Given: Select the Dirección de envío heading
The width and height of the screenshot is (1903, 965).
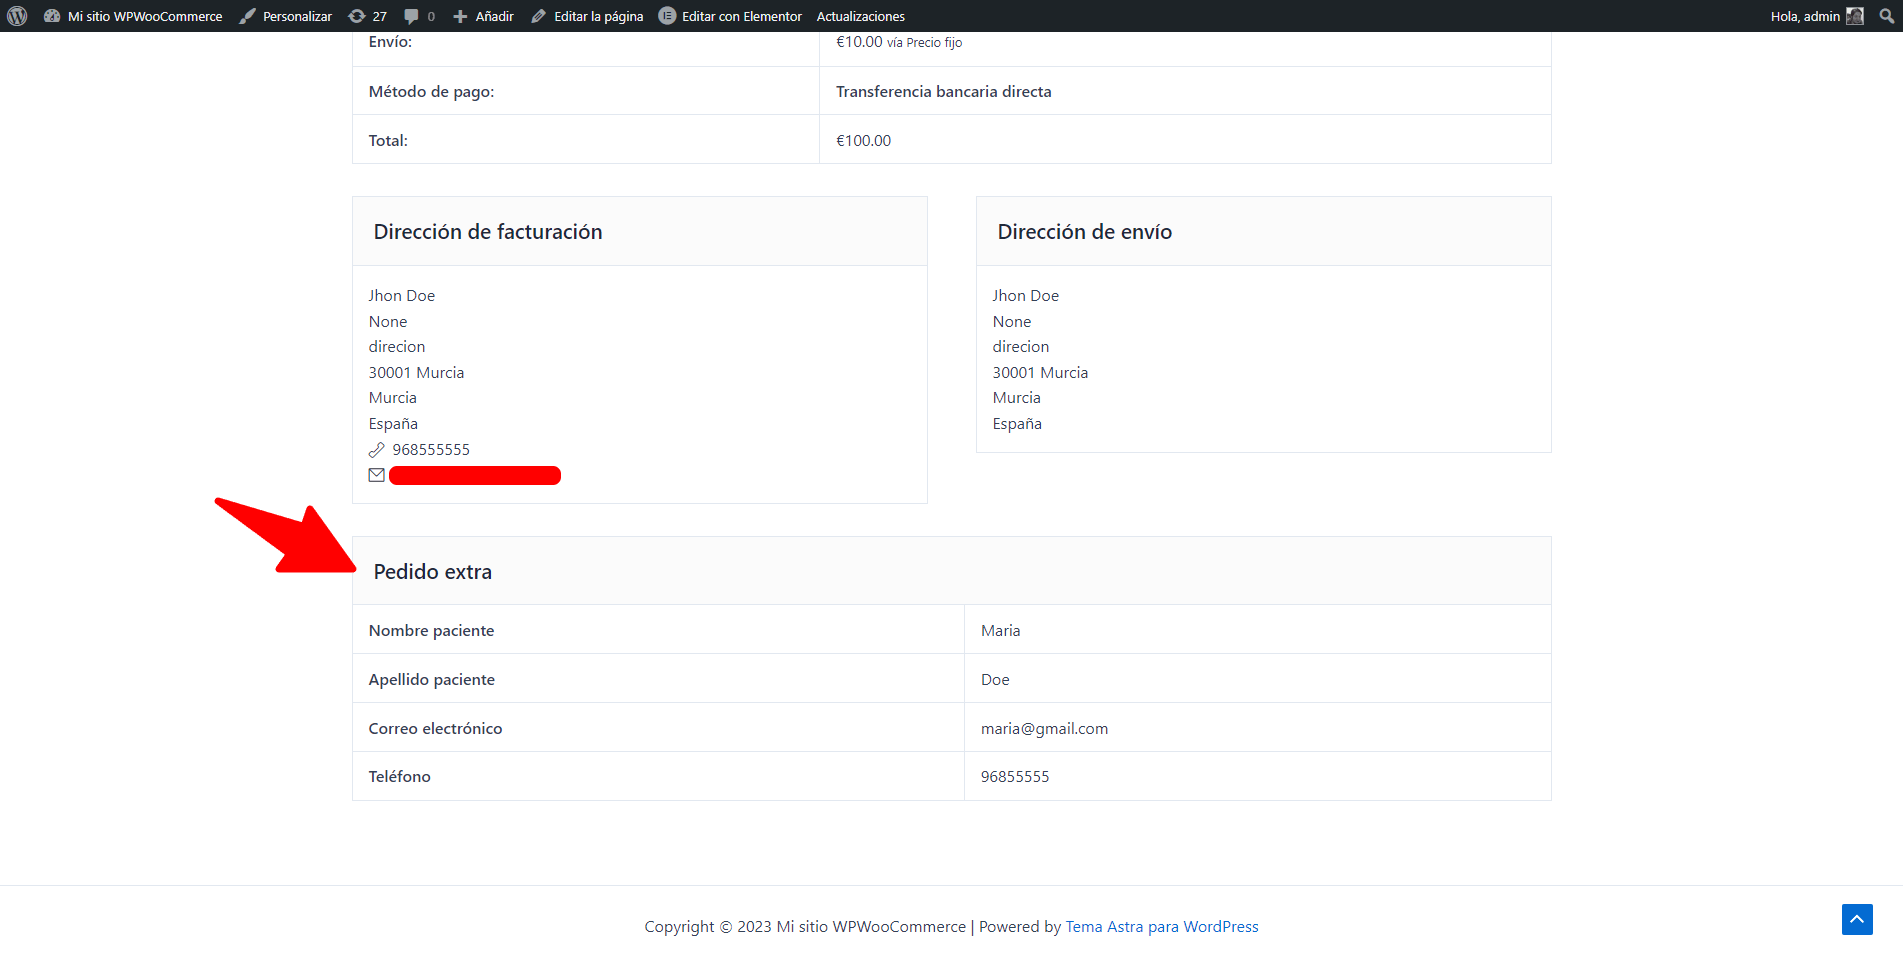Looking at the screenshot, I should (x=1084, y=232).
